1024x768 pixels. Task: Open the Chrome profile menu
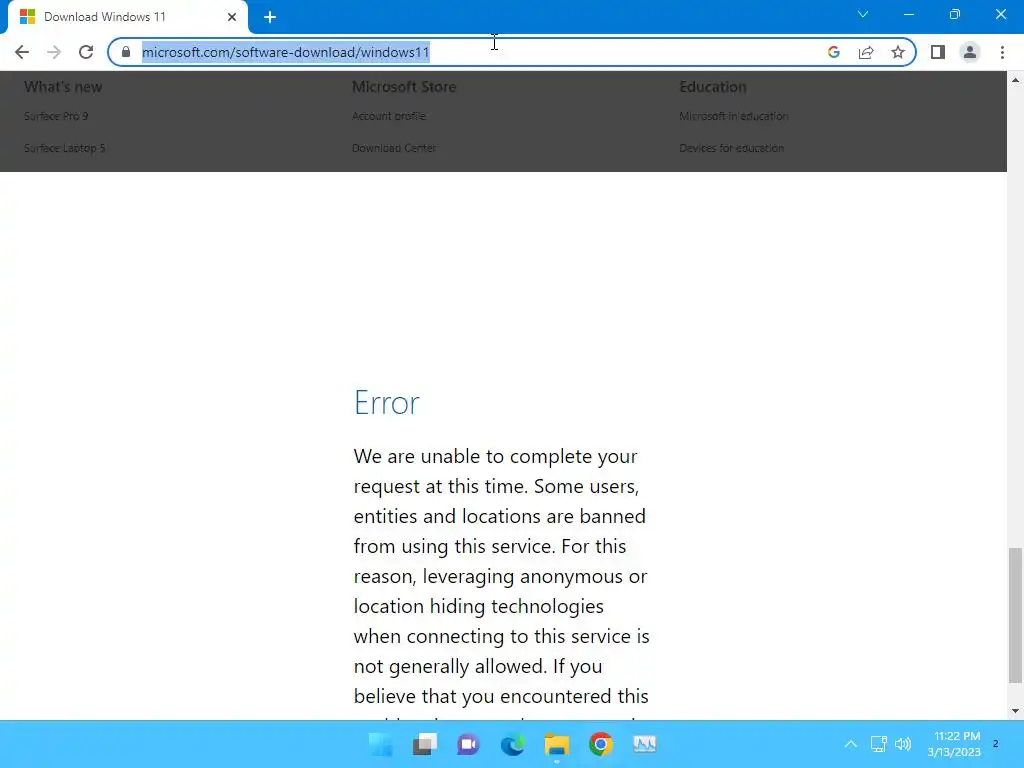point(970,52)
